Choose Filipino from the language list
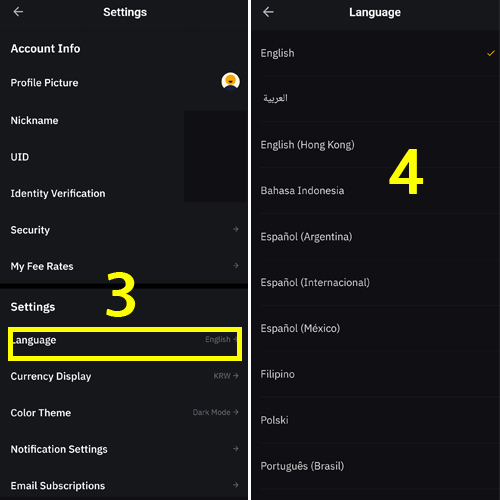This screenshot has height=500, width=500. [376, 374]
